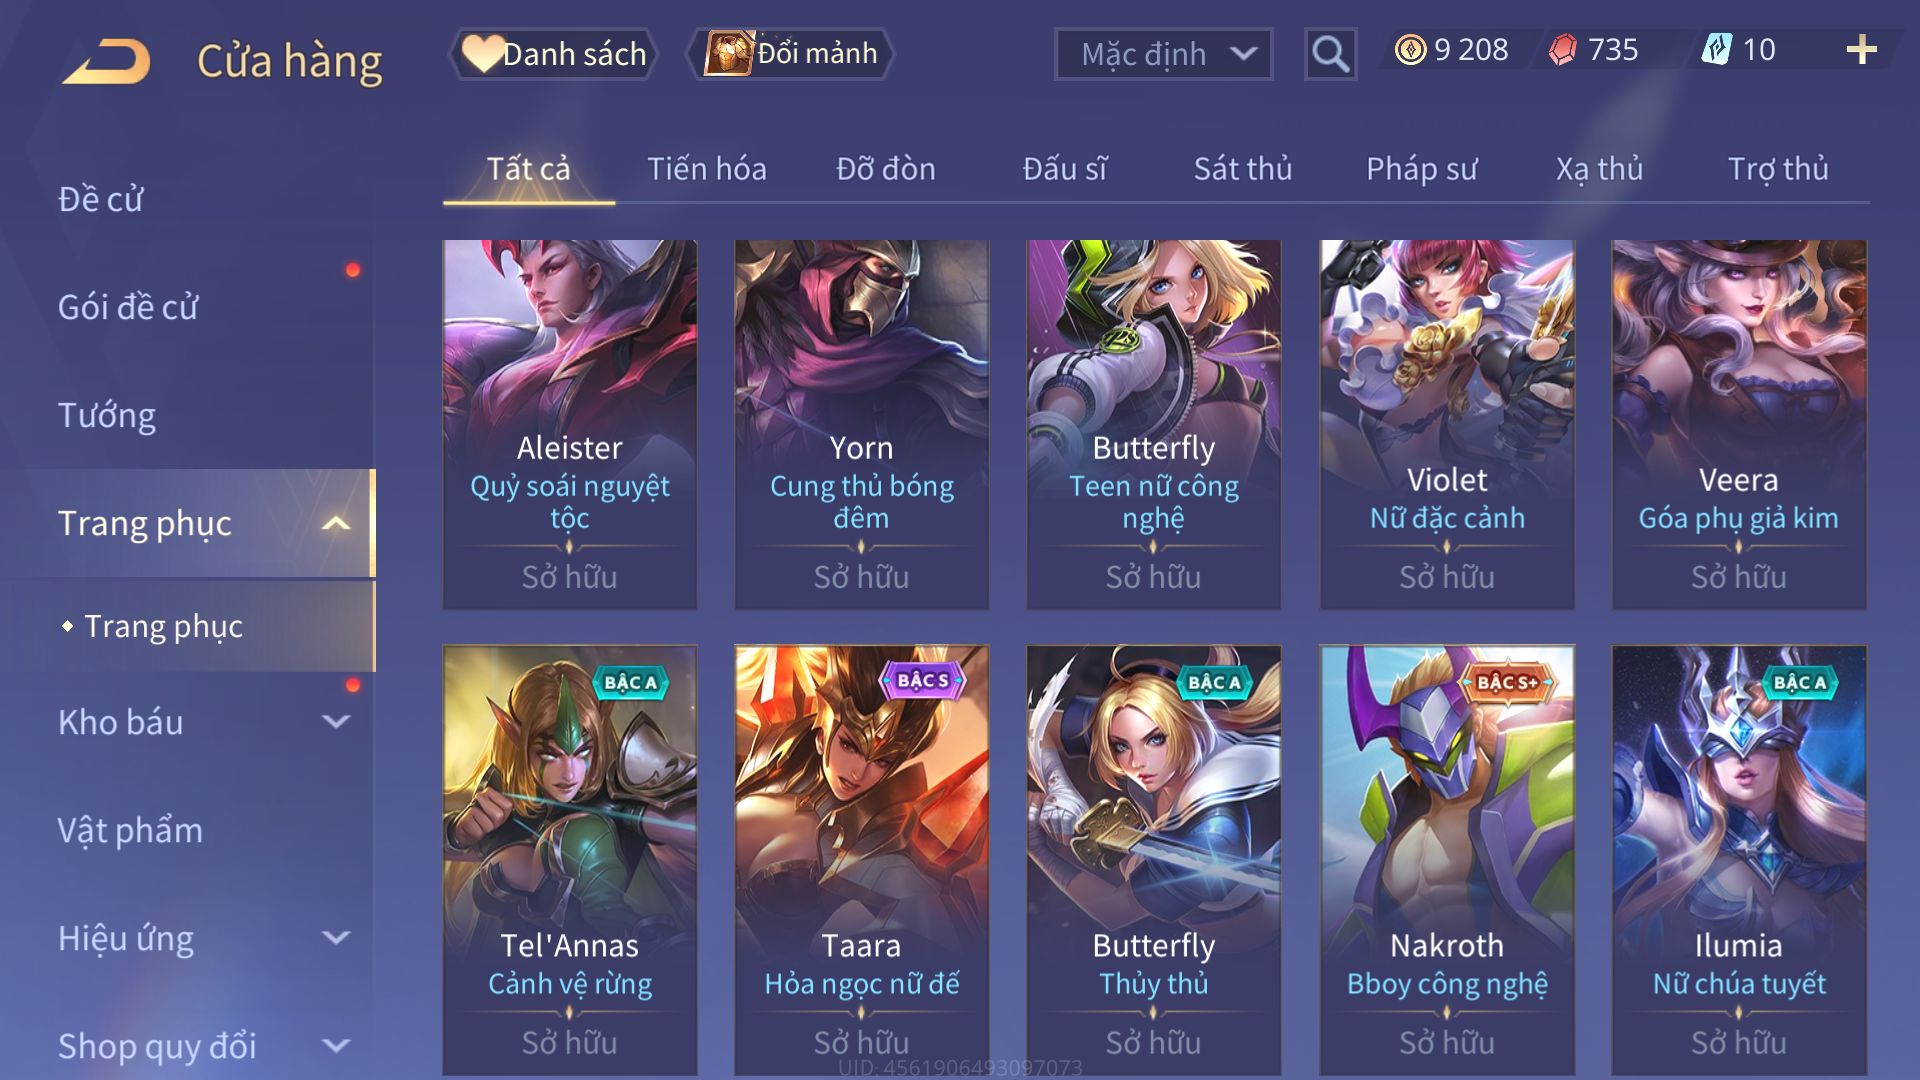The width and height of the screenshot is (1920, 1080).
Task: Tap the gold coin currency icon
Action: click(1410, 50)
